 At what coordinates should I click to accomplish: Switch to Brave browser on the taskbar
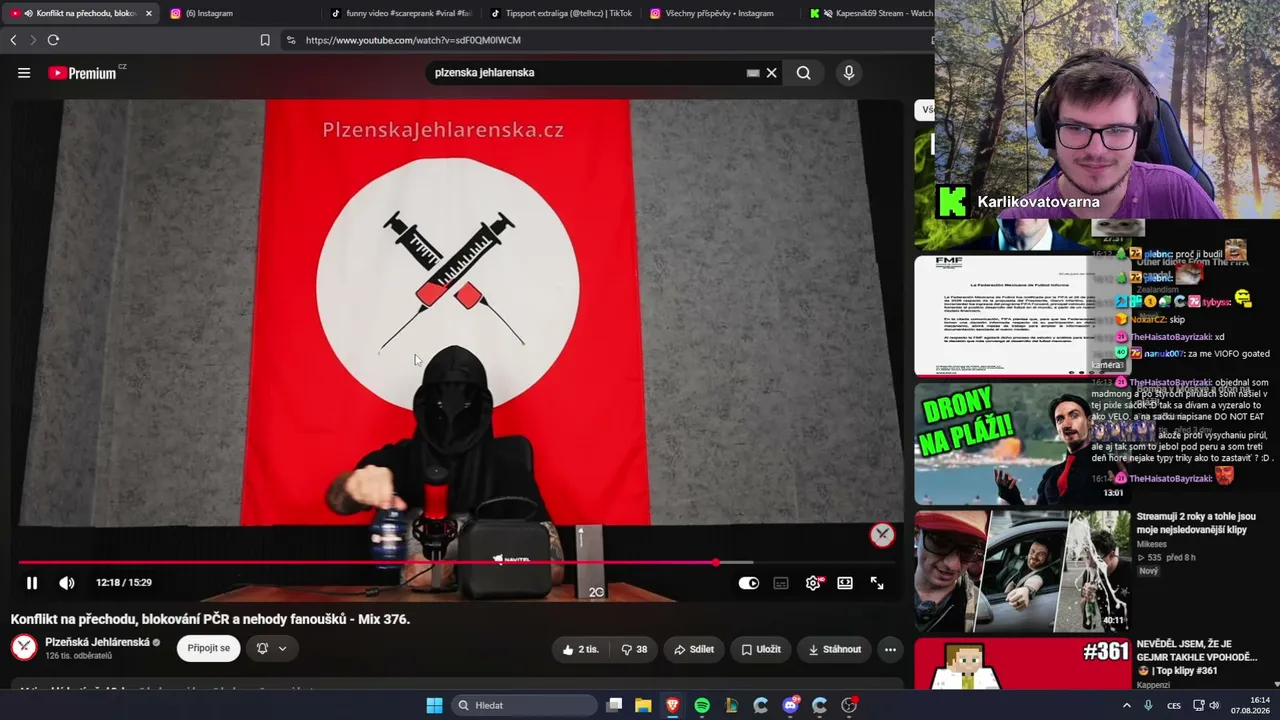[x=672, y=705]
